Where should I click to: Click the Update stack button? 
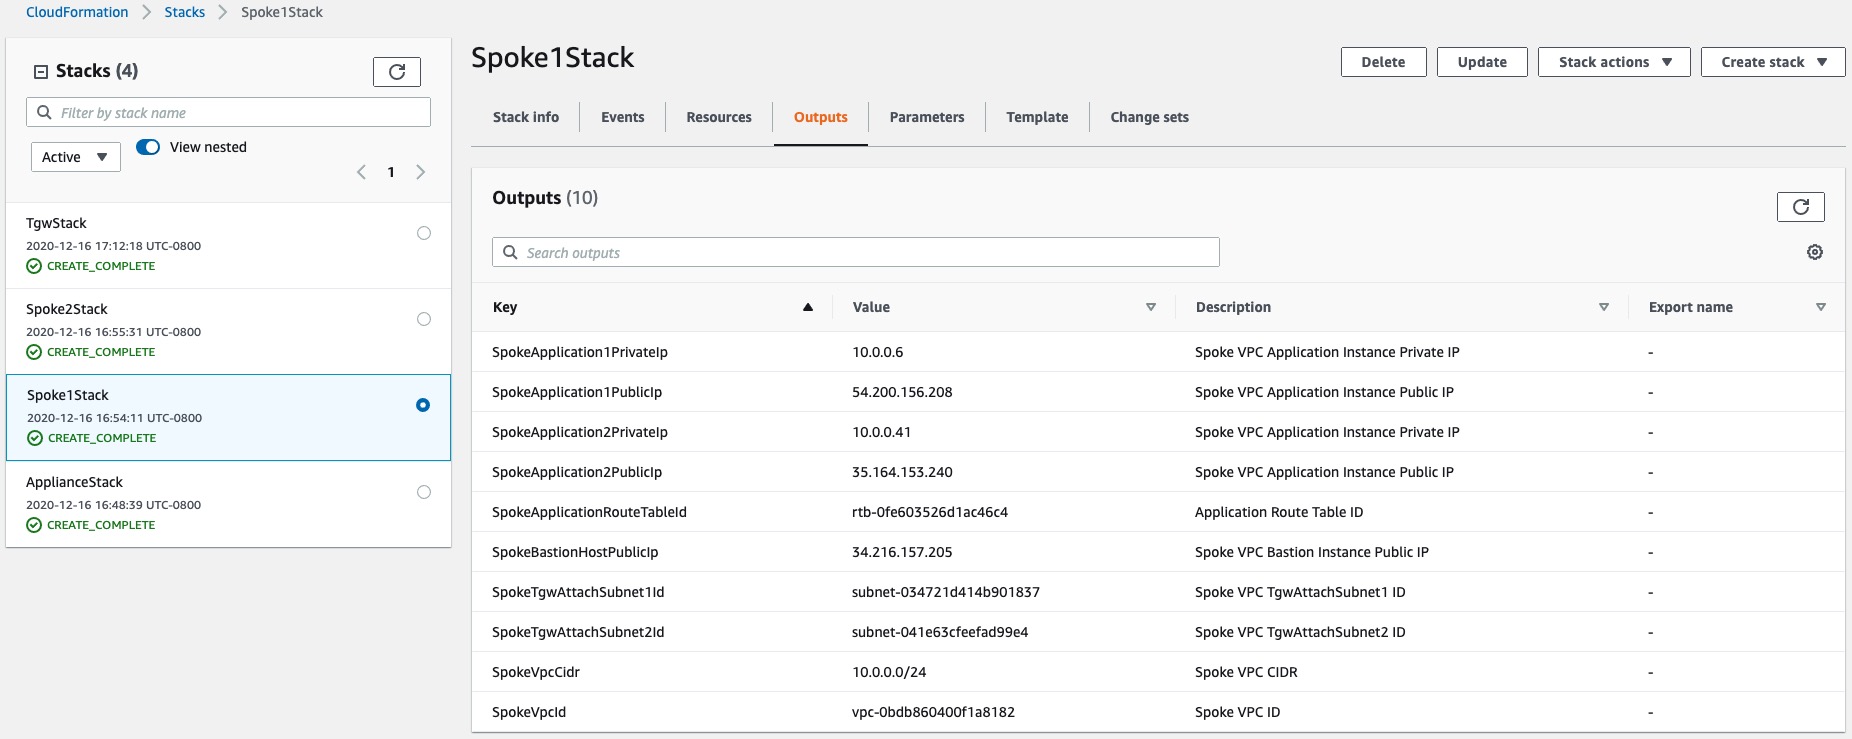pos(1482,62)
